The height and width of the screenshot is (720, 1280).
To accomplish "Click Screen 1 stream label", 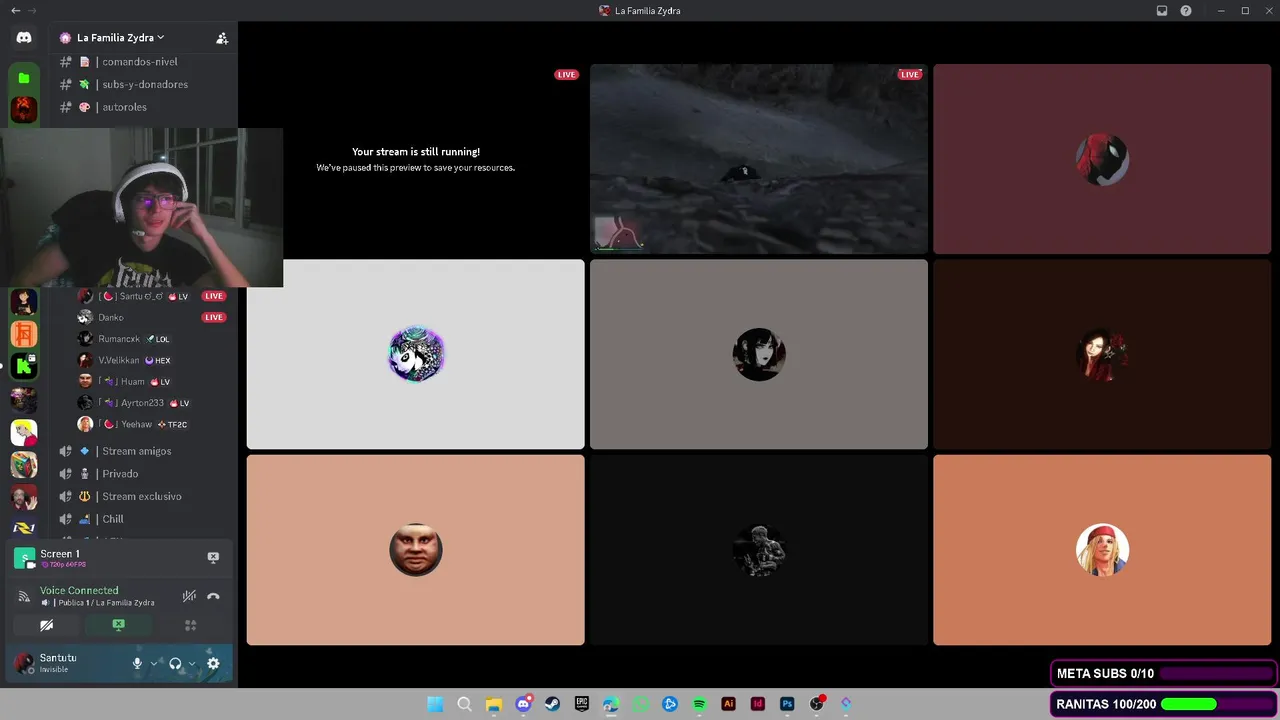I will pyautogui.click(x=60, y=553).
